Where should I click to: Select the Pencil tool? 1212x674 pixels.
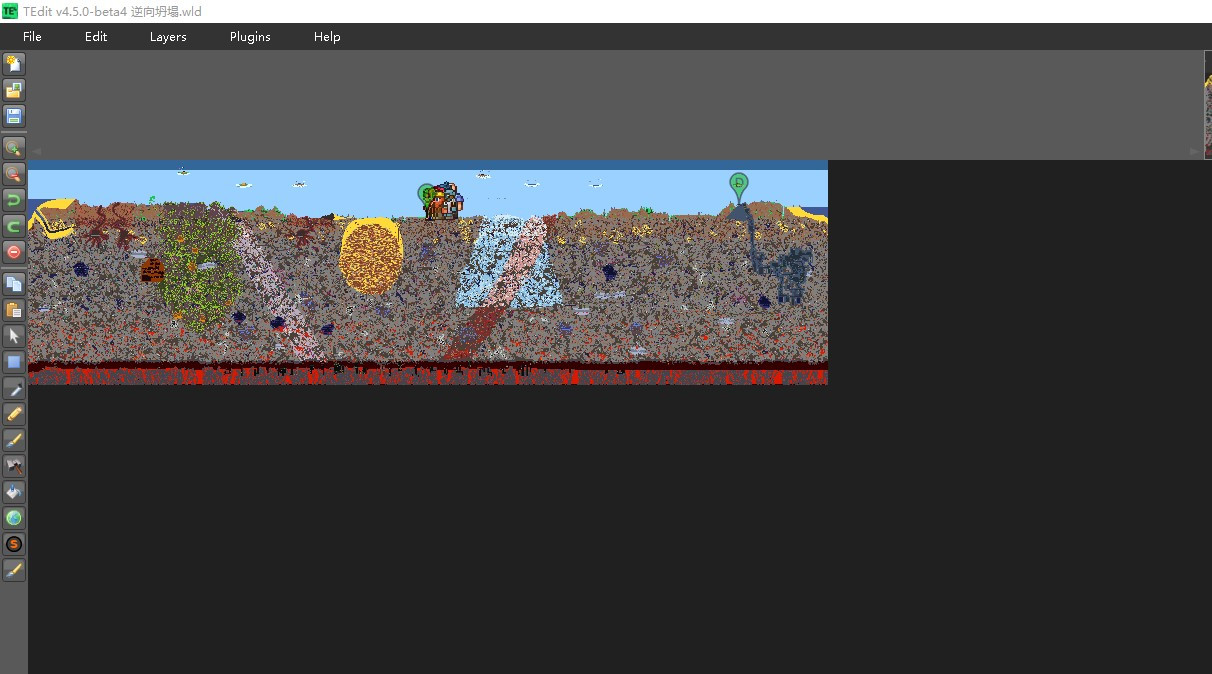[14, 414]
